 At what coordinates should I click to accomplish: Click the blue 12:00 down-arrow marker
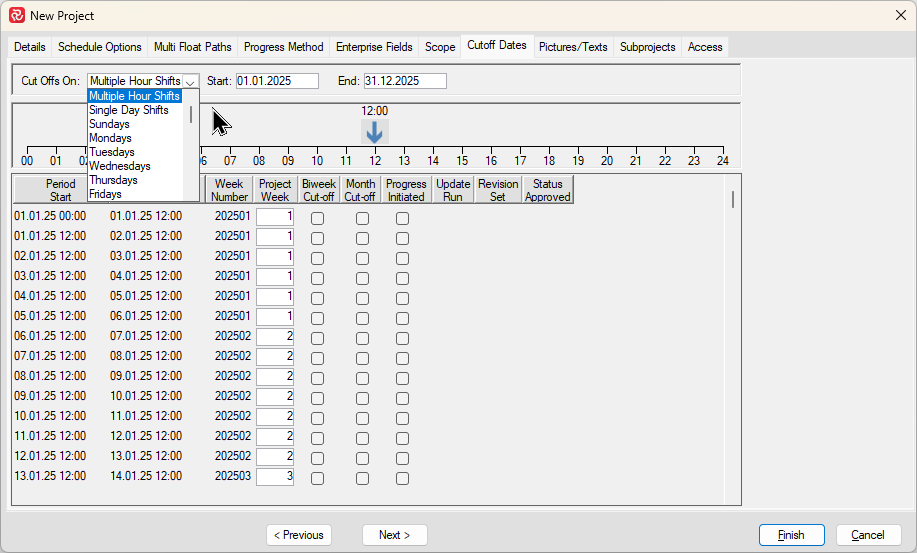tap(374, 132)
